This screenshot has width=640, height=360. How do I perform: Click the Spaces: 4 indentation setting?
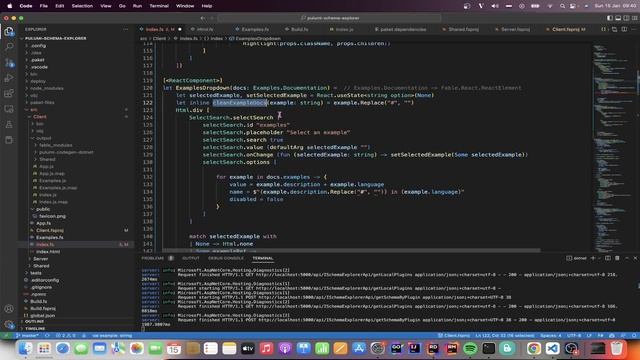[x=551, y=336]
